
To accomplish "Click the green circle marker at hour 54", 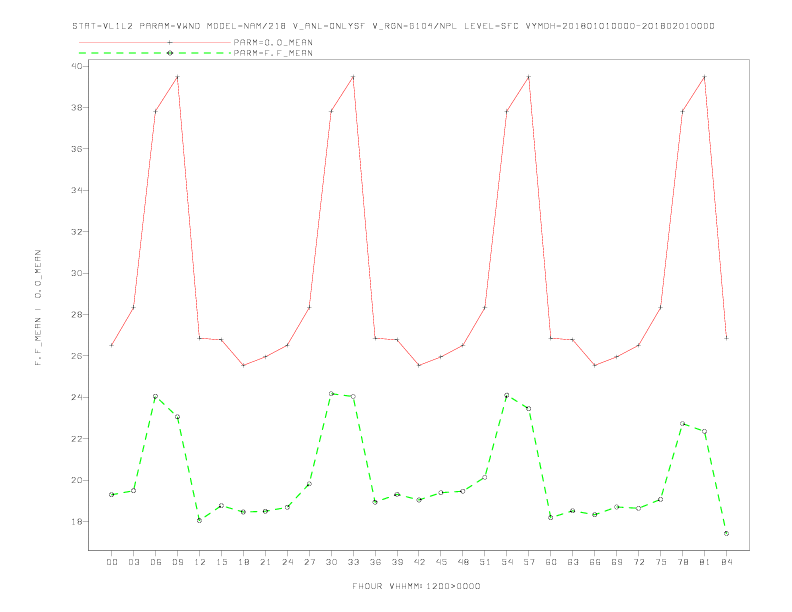I will (x=507, y=395).
